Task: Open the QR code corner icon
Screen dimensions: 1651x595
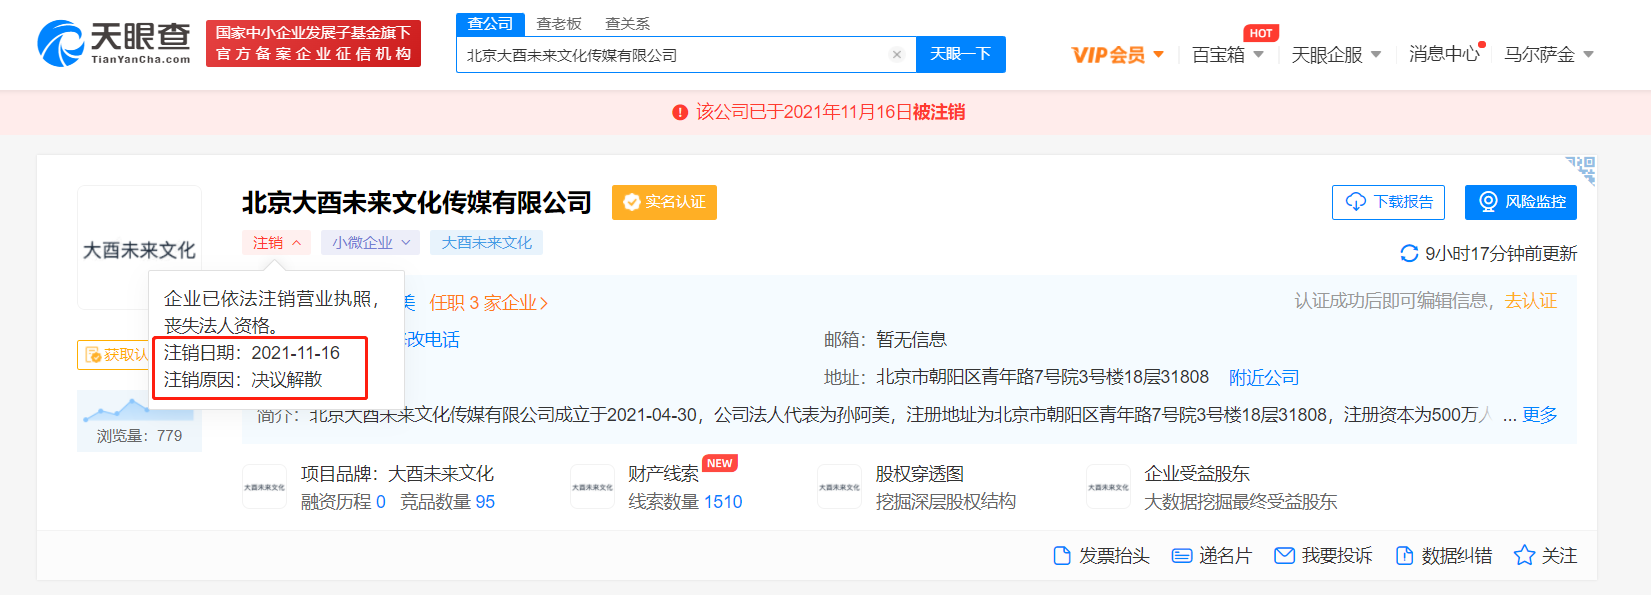Action: [x=1581, y=170]
